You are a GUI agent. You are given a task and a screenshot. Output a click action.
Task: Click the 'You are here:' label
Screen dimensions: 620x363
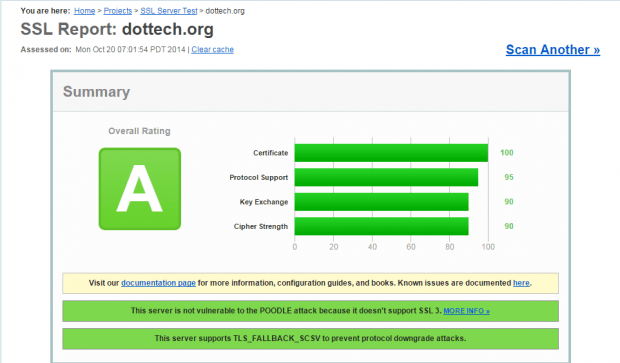pyautogui.click(x=45, y=11)
